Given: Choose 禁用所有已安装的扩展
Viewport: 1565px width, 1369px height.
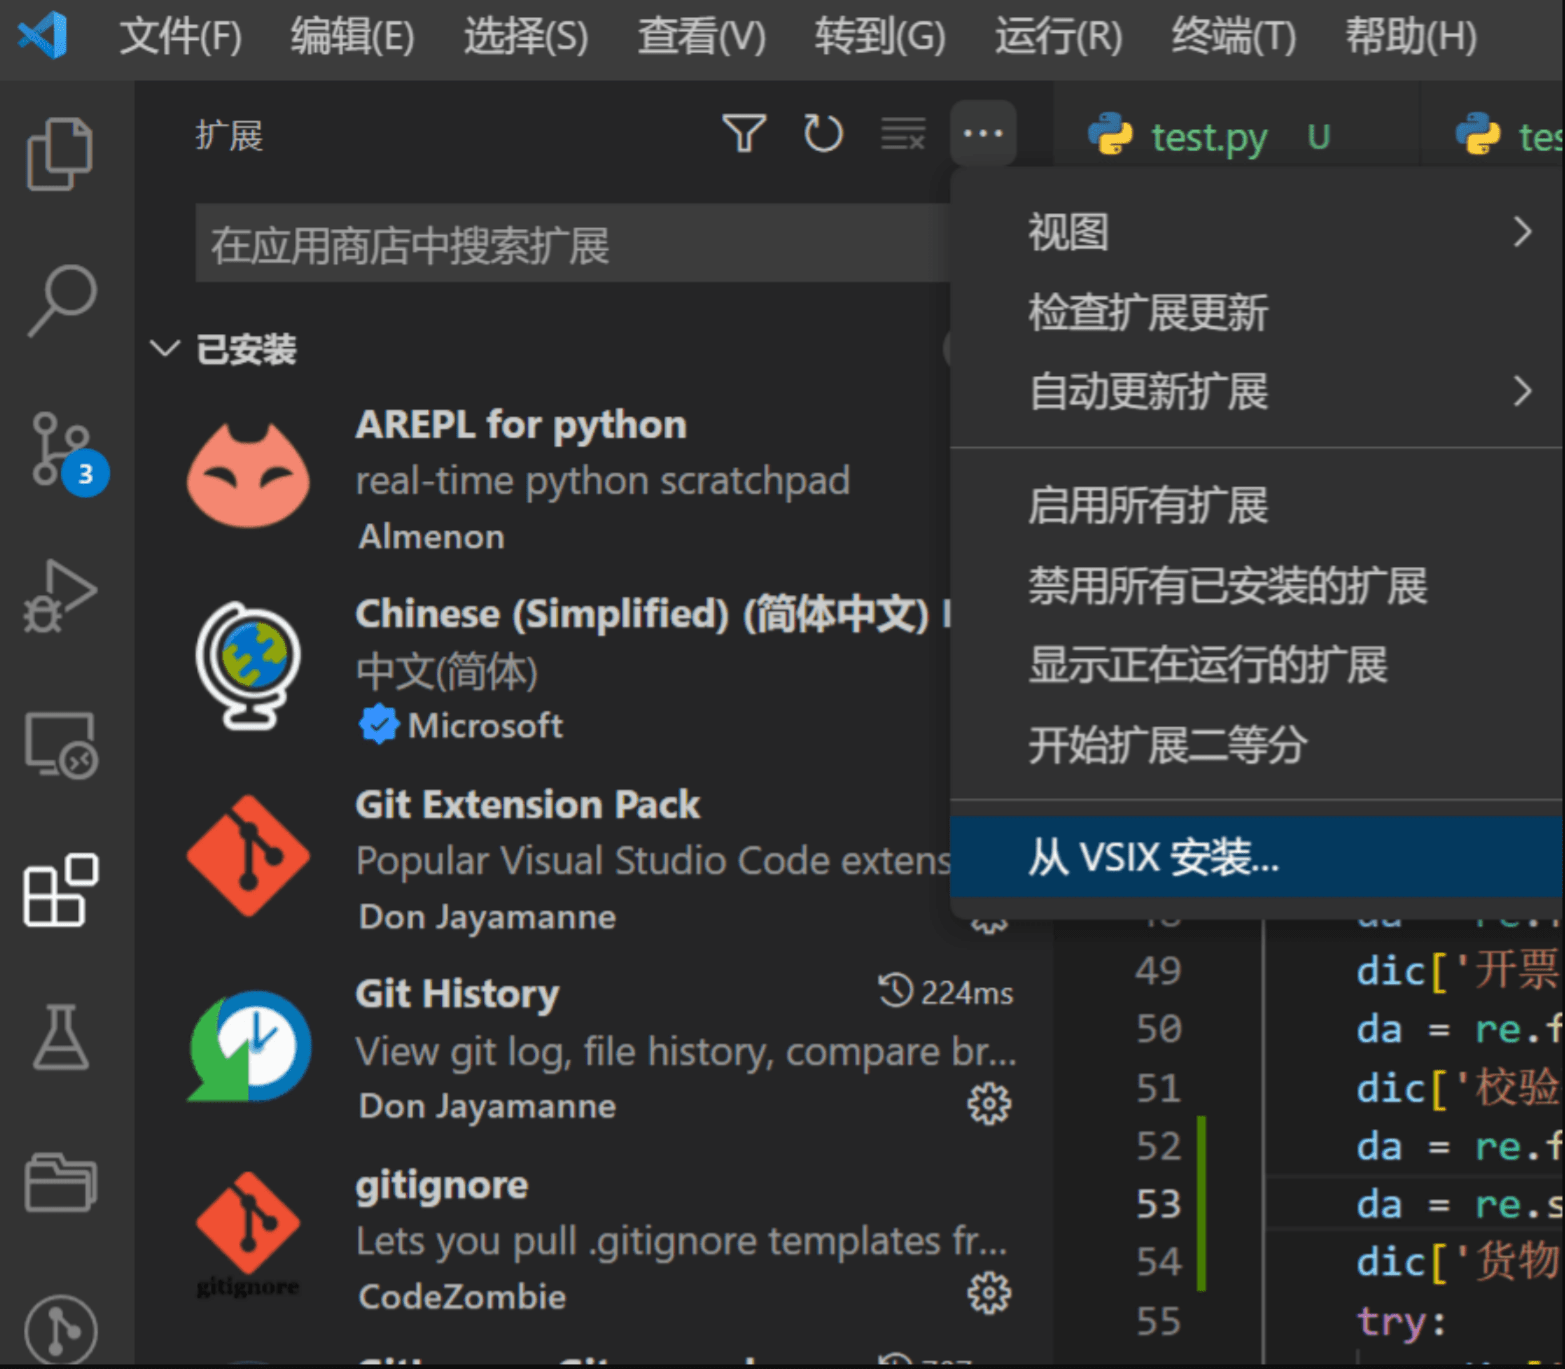Looking at the screenshot, I should (x=1257, y=585).
